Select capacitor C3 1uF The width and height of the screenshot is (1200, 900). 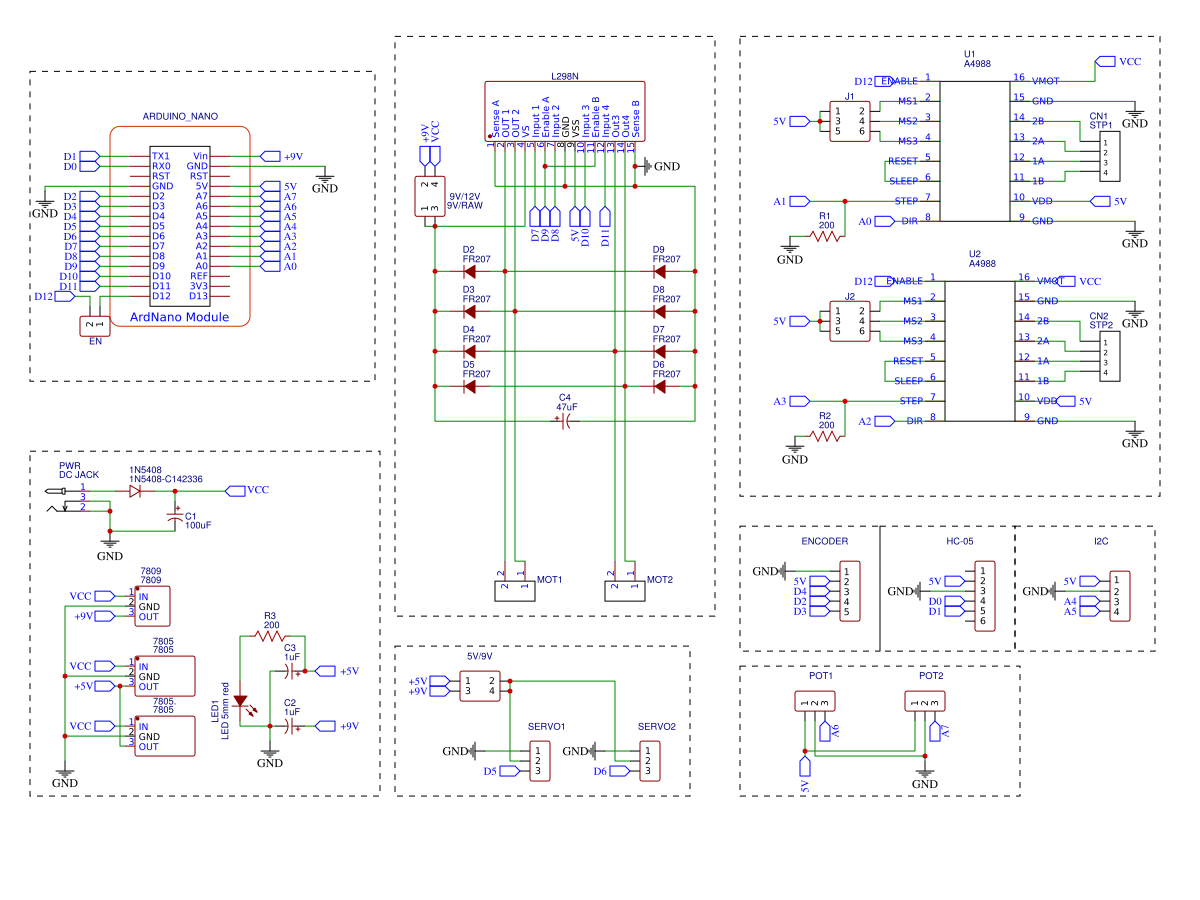pos(292,671)
